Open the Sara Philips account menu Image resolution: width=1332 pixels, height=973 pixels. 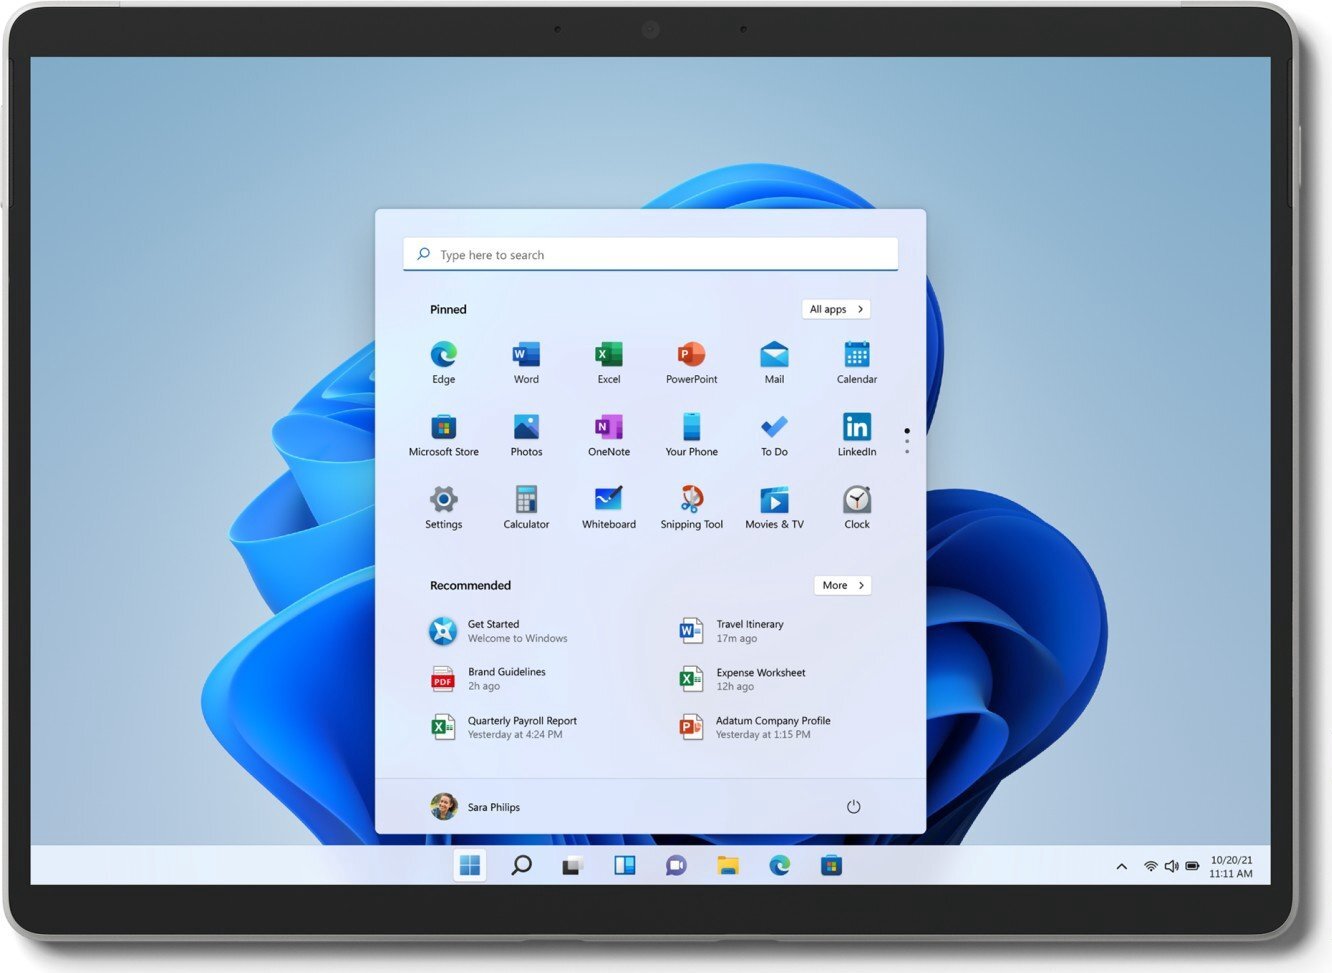(476, 807)
